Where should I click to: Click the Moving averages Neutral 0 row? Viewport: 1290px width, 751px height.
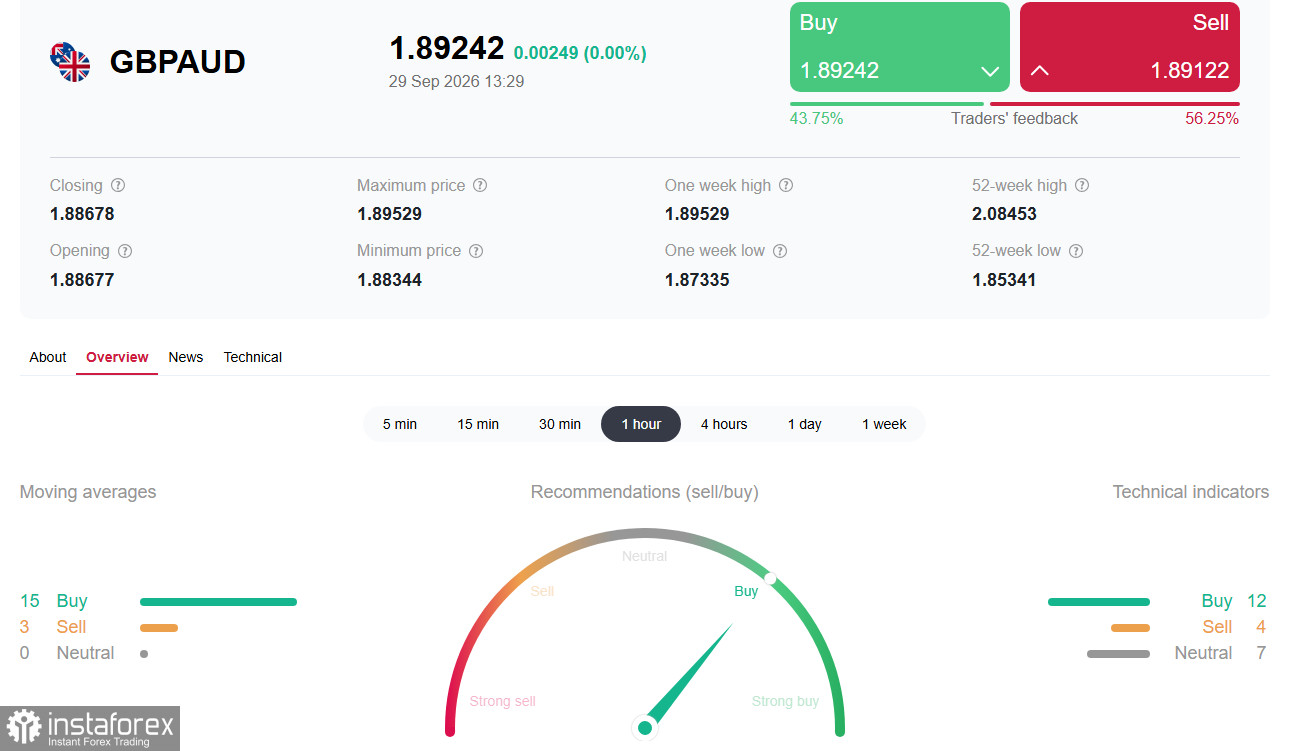(84, 653)
